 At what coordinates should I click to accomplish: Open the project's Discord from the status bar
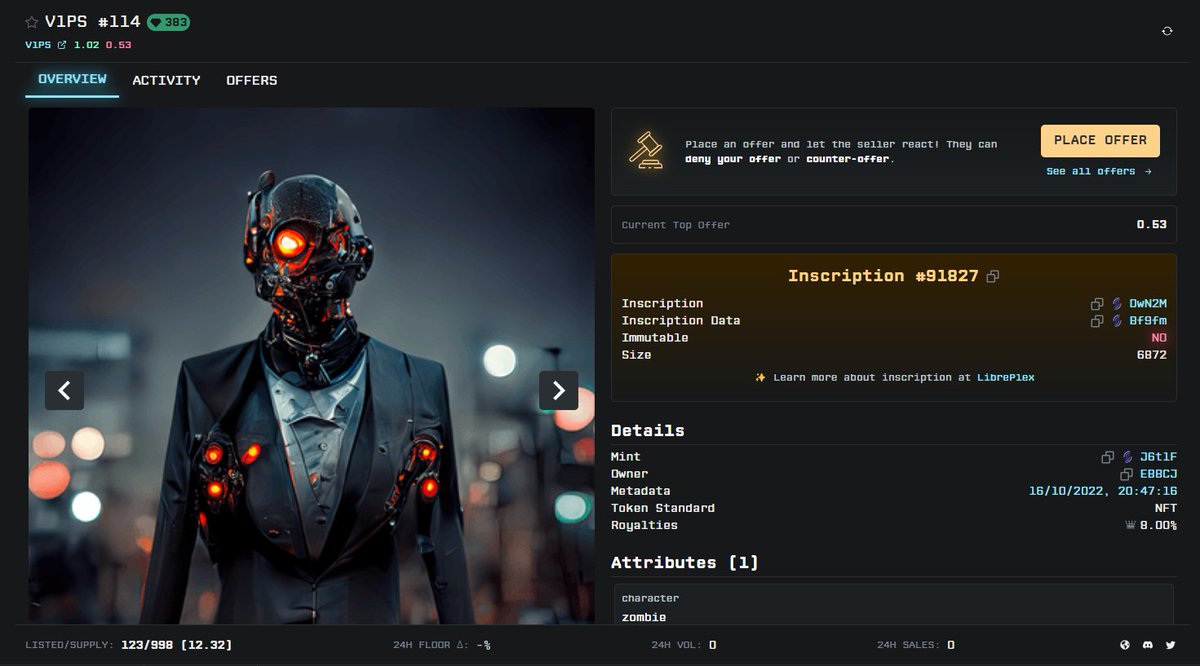pos(1150,645)
